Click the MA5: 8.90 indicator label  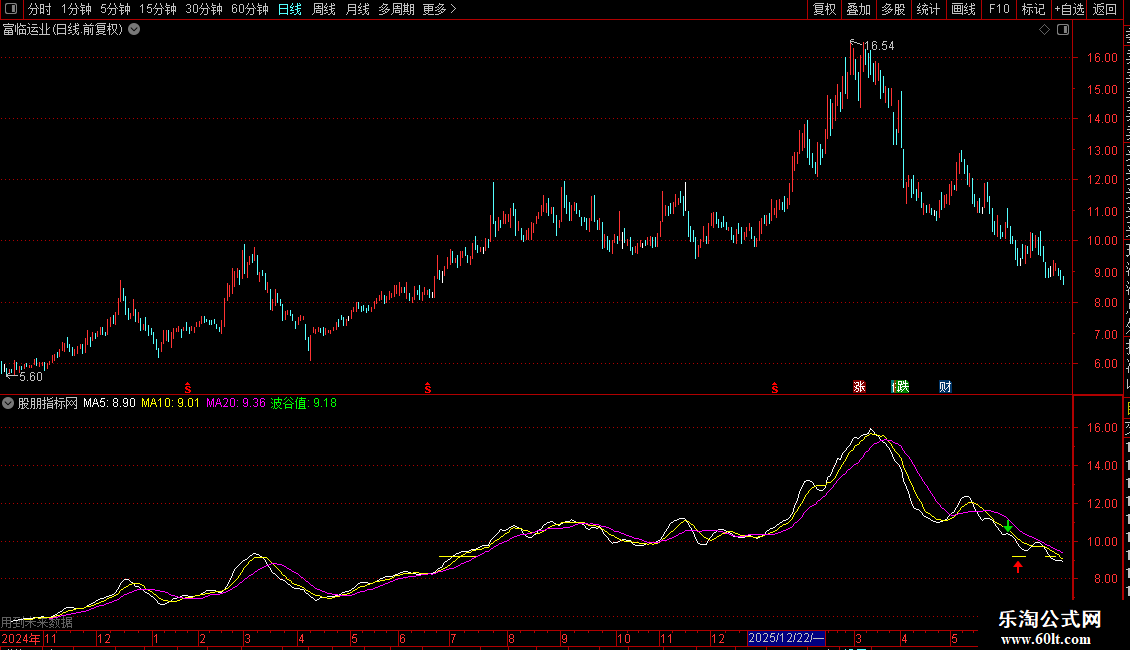point(110,403)
